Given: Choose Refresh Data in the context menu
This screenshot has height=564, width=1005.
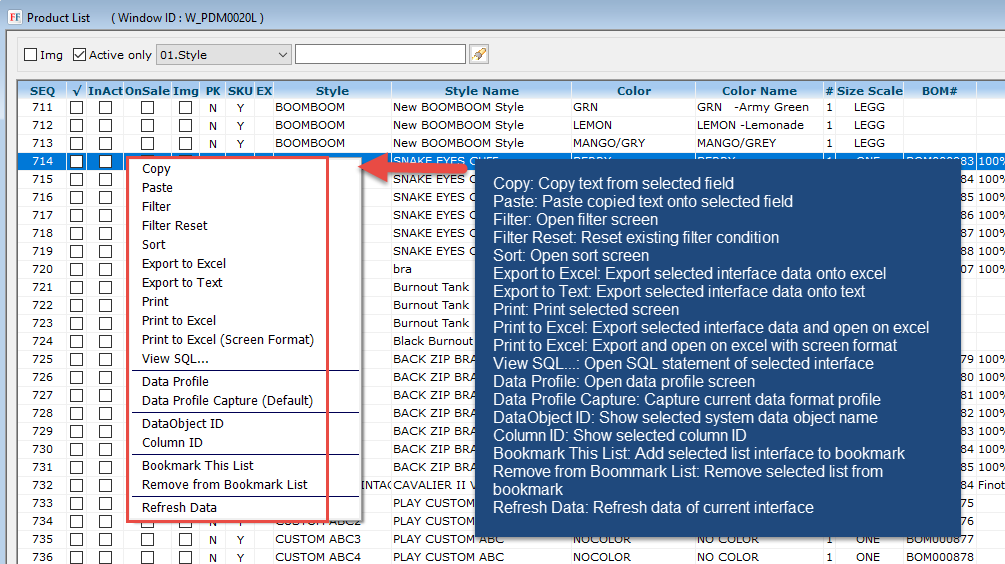Looking at the screenshot, I should 180,508.
